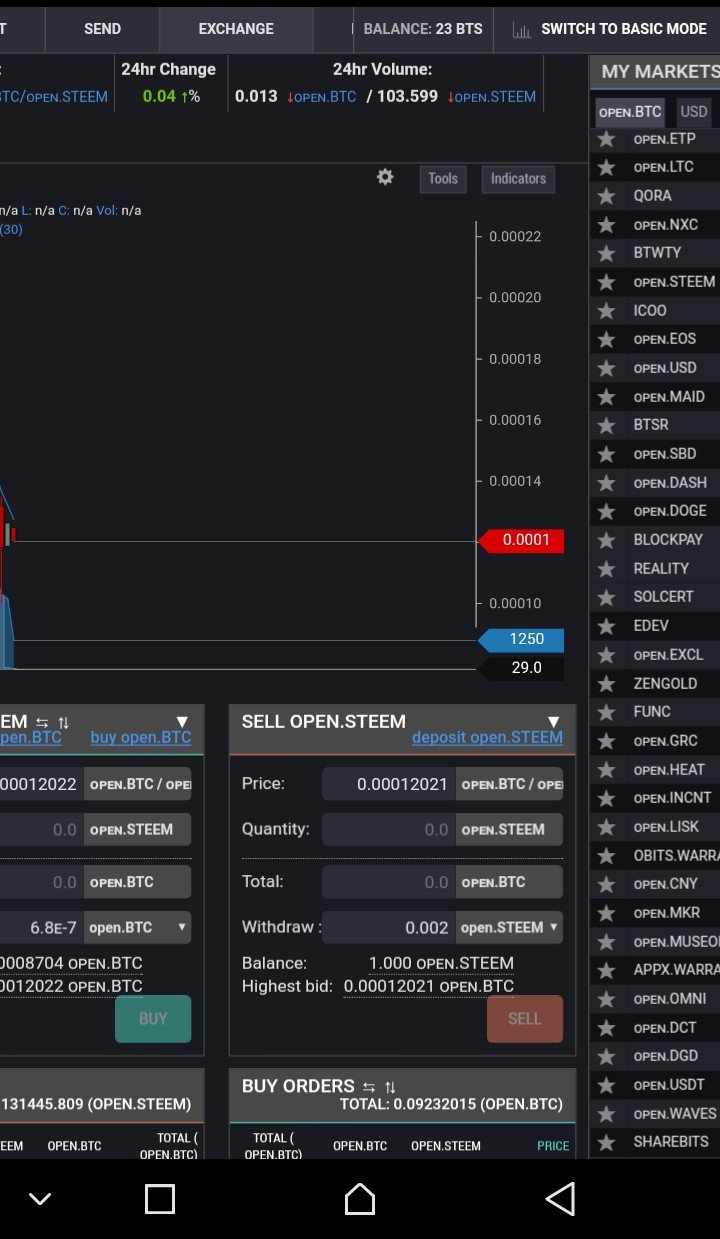Viewport: 720px width, 1239px height.
Task: Click the star beside ZENGOLD
Action: [x=606, y=684]
